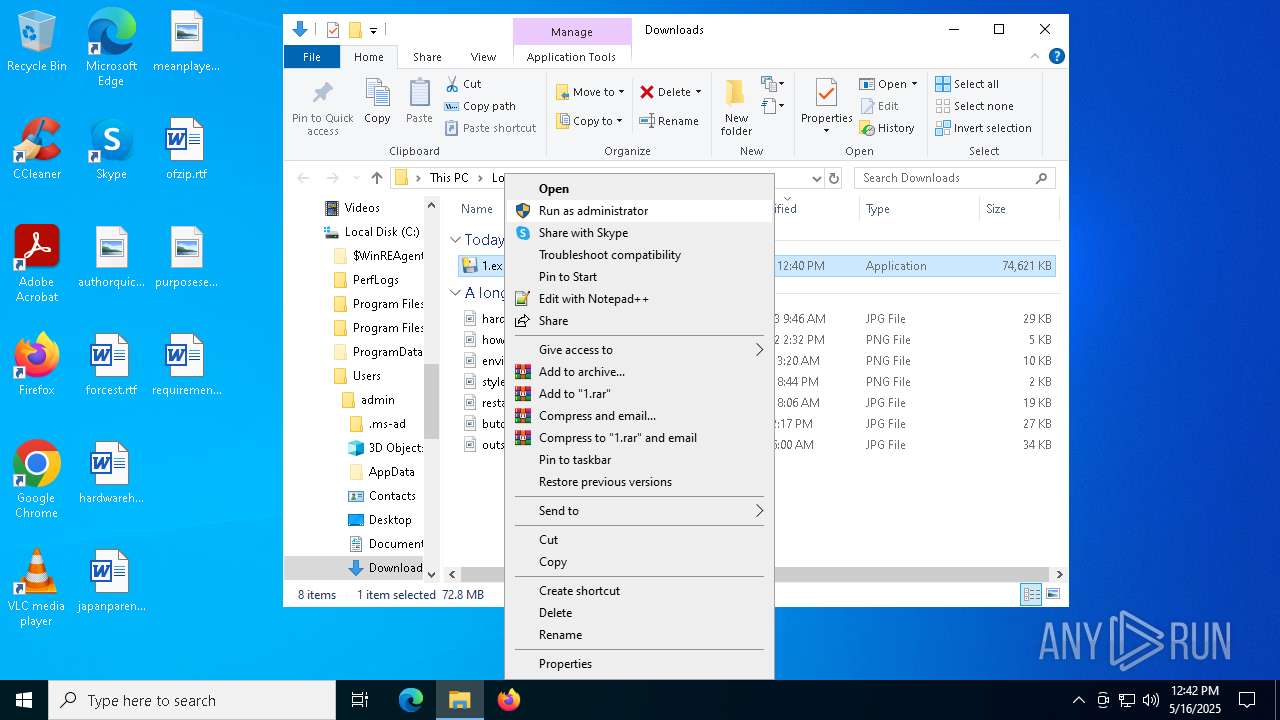
Task: Choose Run as administrator
Action: pos(639,211)
